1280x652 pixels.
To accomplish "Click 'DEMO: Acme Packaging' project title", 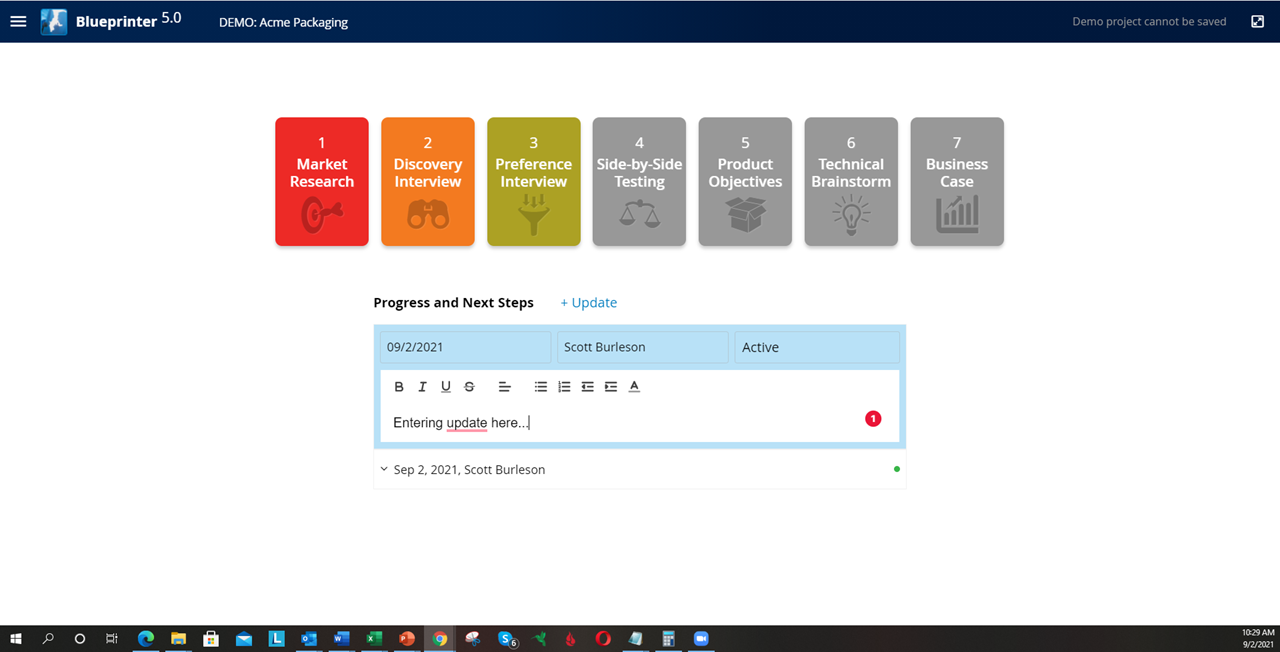I will pos(284,22).
